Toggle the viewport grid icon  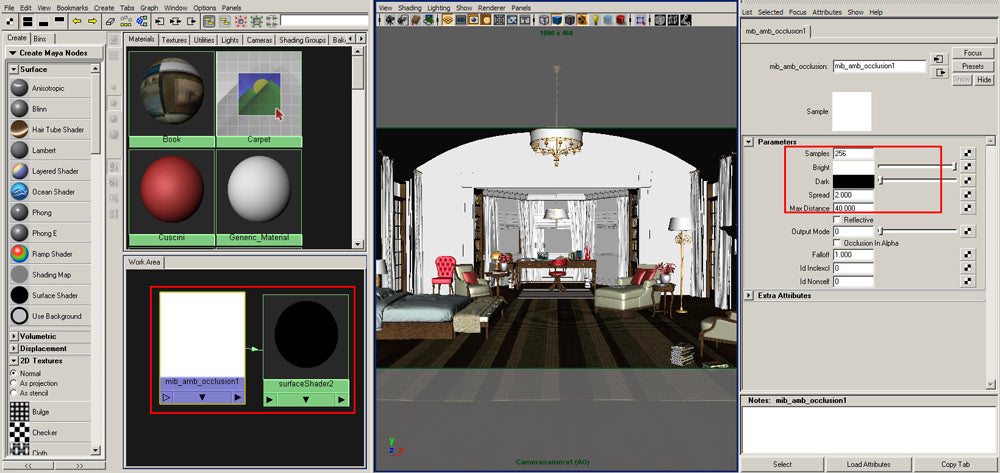448,20
